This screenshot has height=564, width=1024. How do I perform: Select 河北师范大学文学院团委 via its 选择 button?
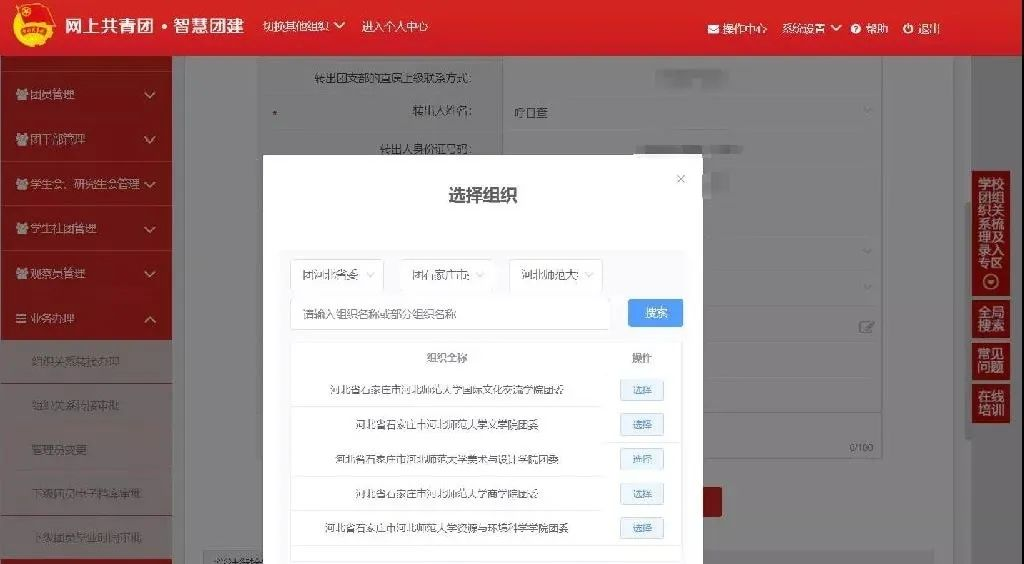point(641,425)
